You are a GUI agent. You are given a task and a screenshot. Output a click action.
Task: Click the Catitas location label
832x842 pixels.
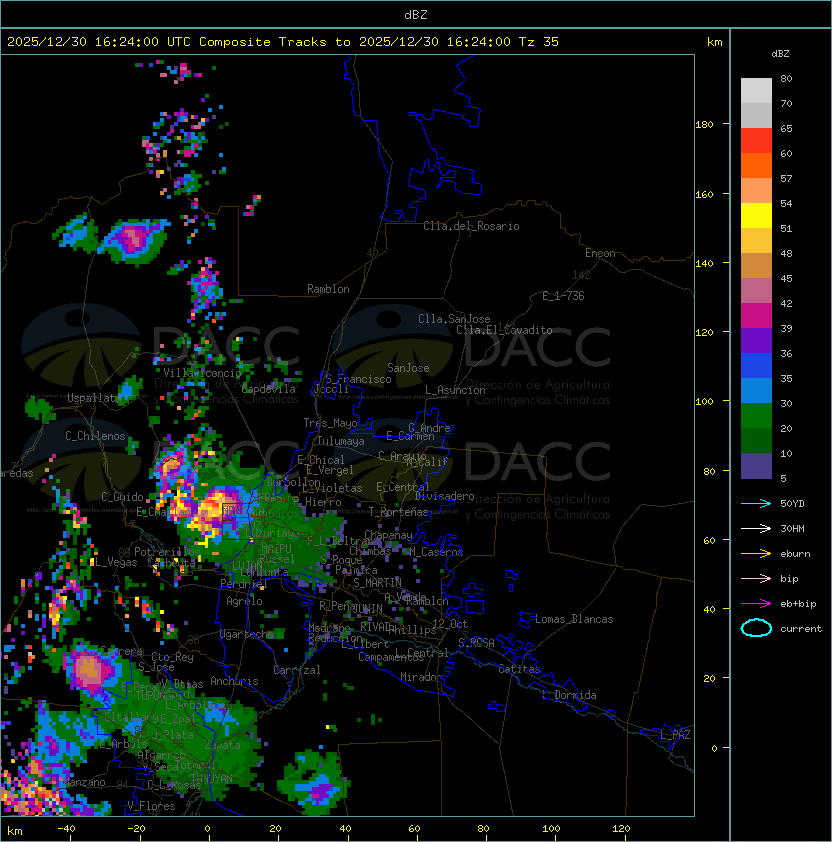(x=519, y=669)
